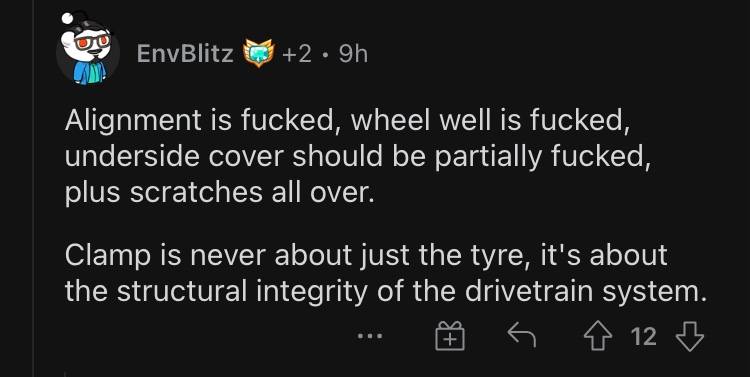Viewport: 750px width, 377px height.
Task: View the winged shield award badge
Action: 258,54
